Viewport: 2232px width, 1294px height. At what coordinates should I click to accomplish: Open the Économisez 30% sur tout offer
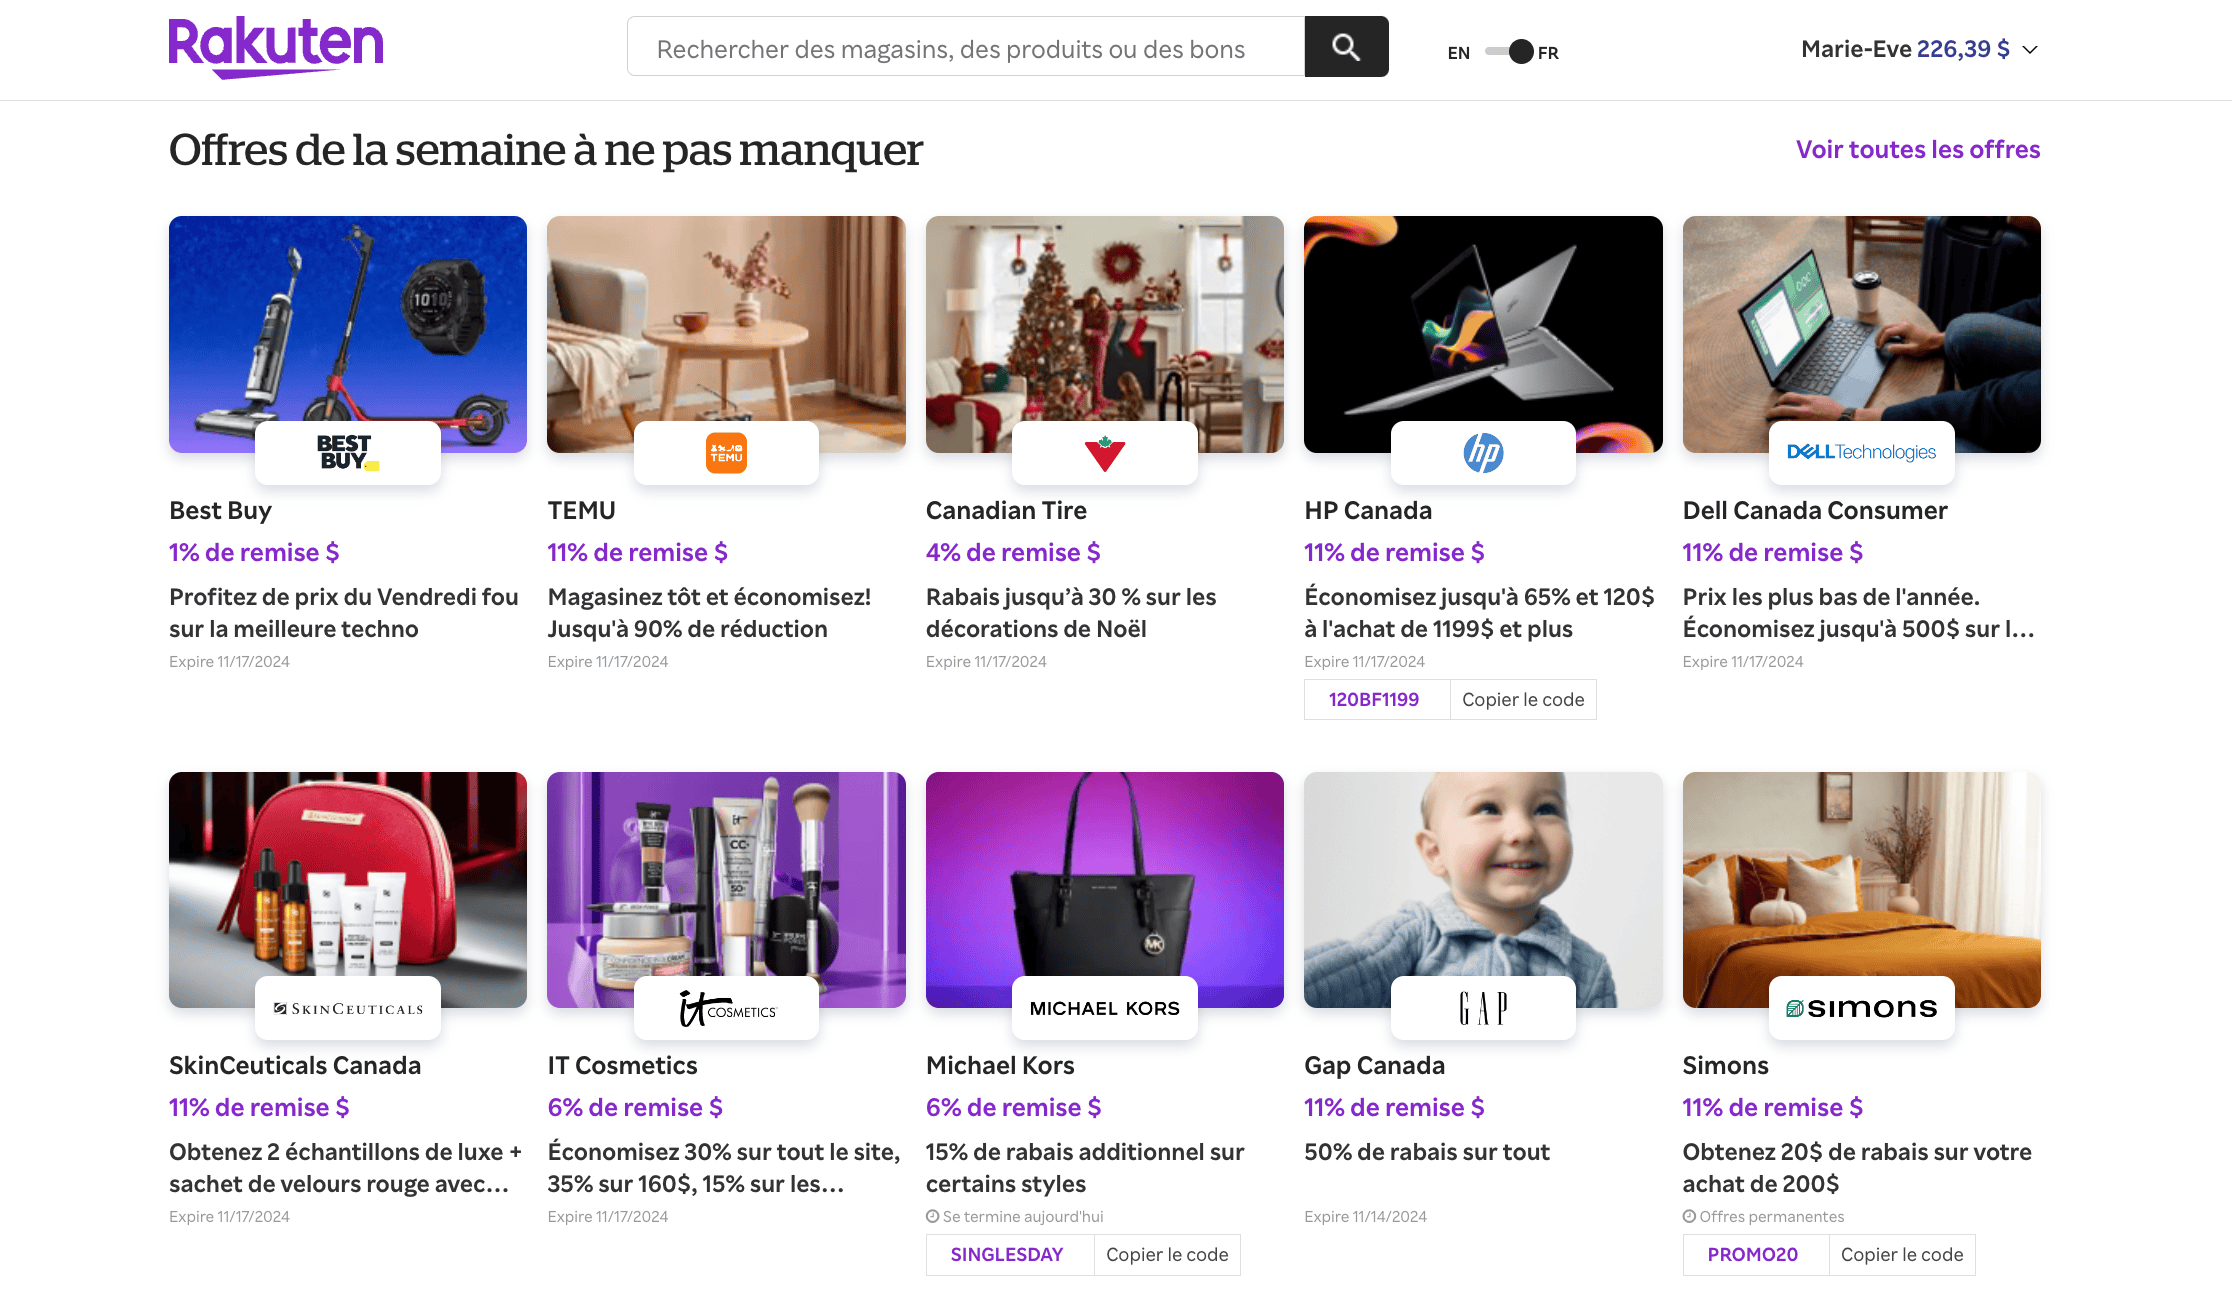724,1168
